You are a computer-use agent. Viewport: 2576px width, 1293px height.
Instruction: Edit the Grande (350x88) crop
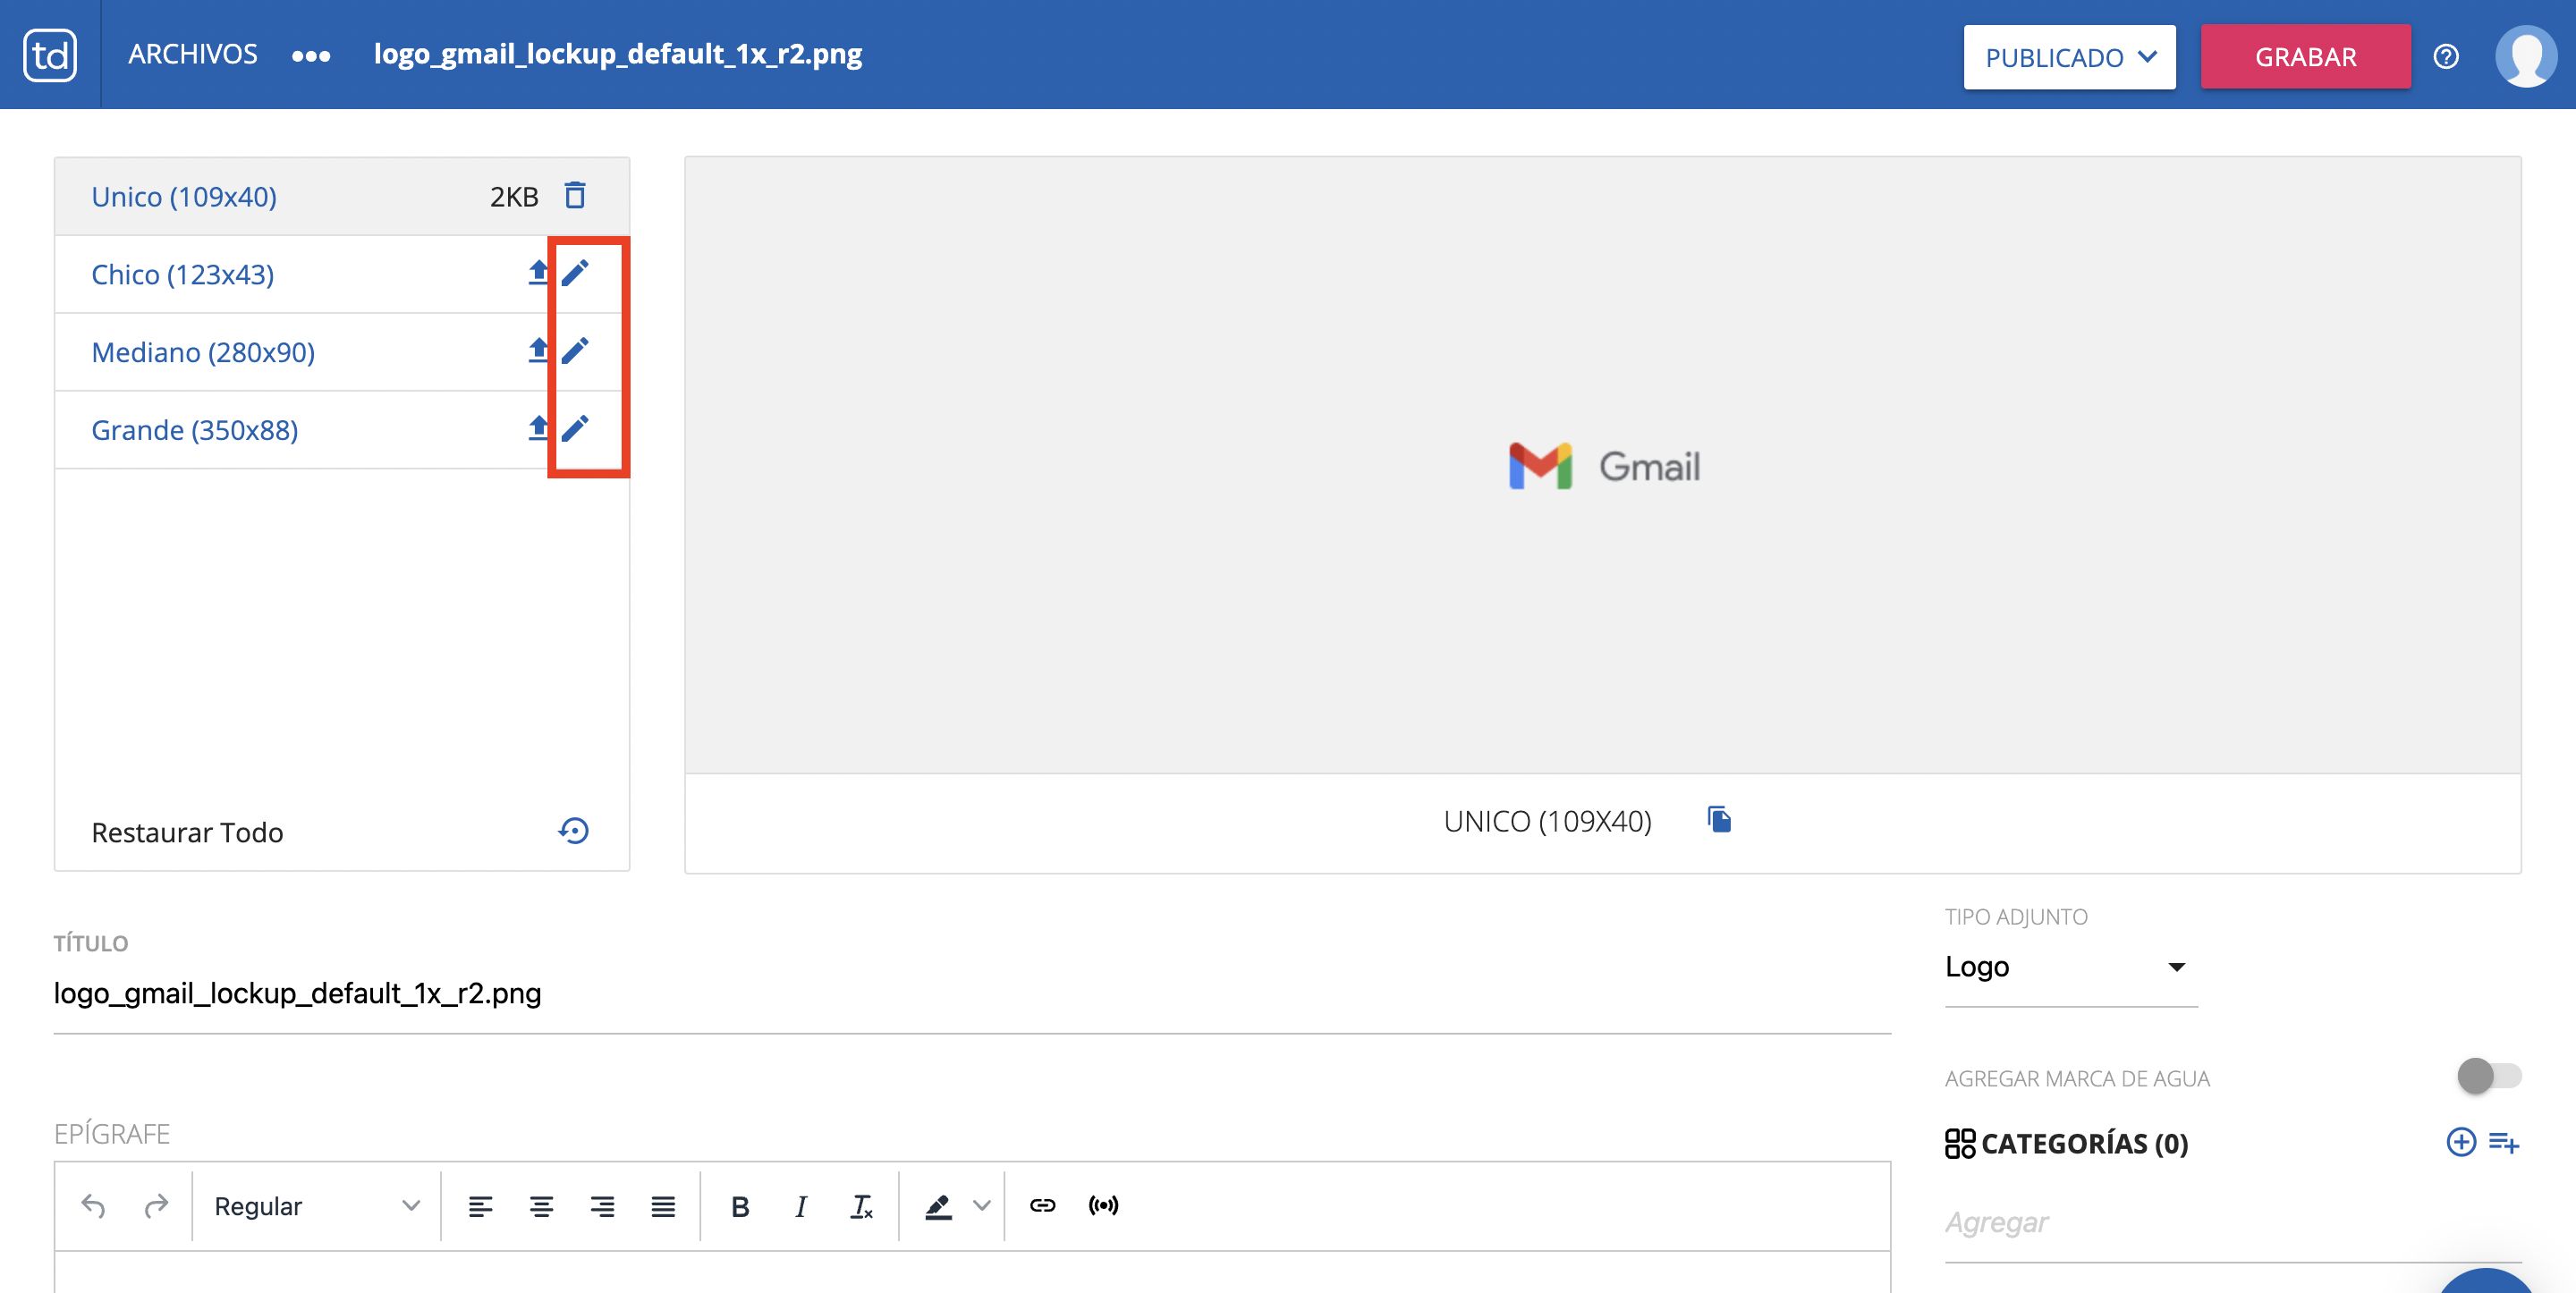pos(575,429)
